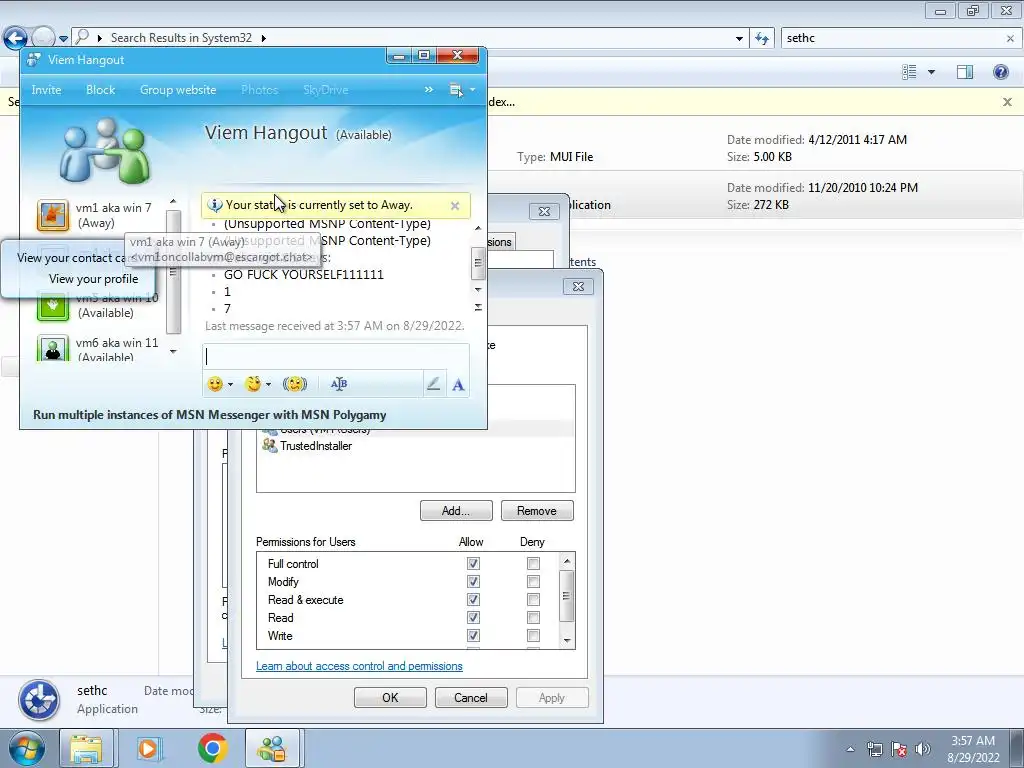Click Remove in Permissions dialog
The image size is (1024, 768).
click(537, 511)
